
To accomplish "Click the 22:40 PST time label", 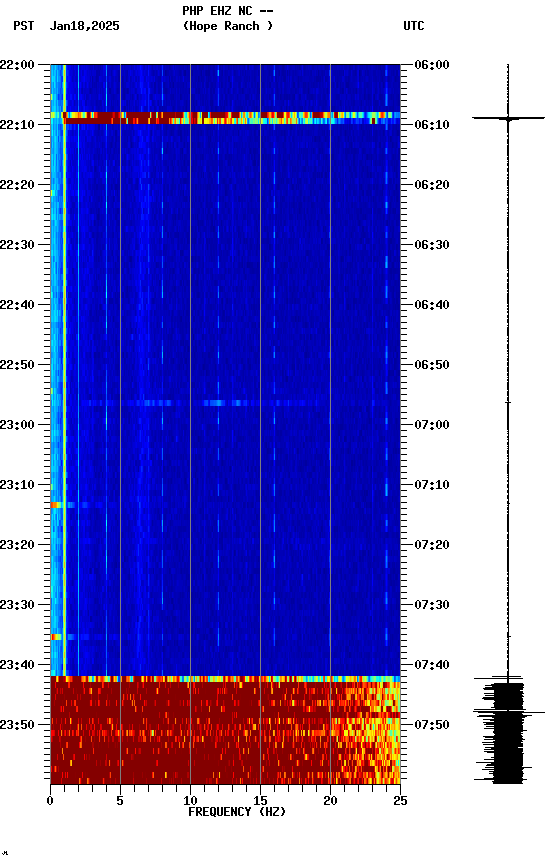I will click(x=17, y=305).
